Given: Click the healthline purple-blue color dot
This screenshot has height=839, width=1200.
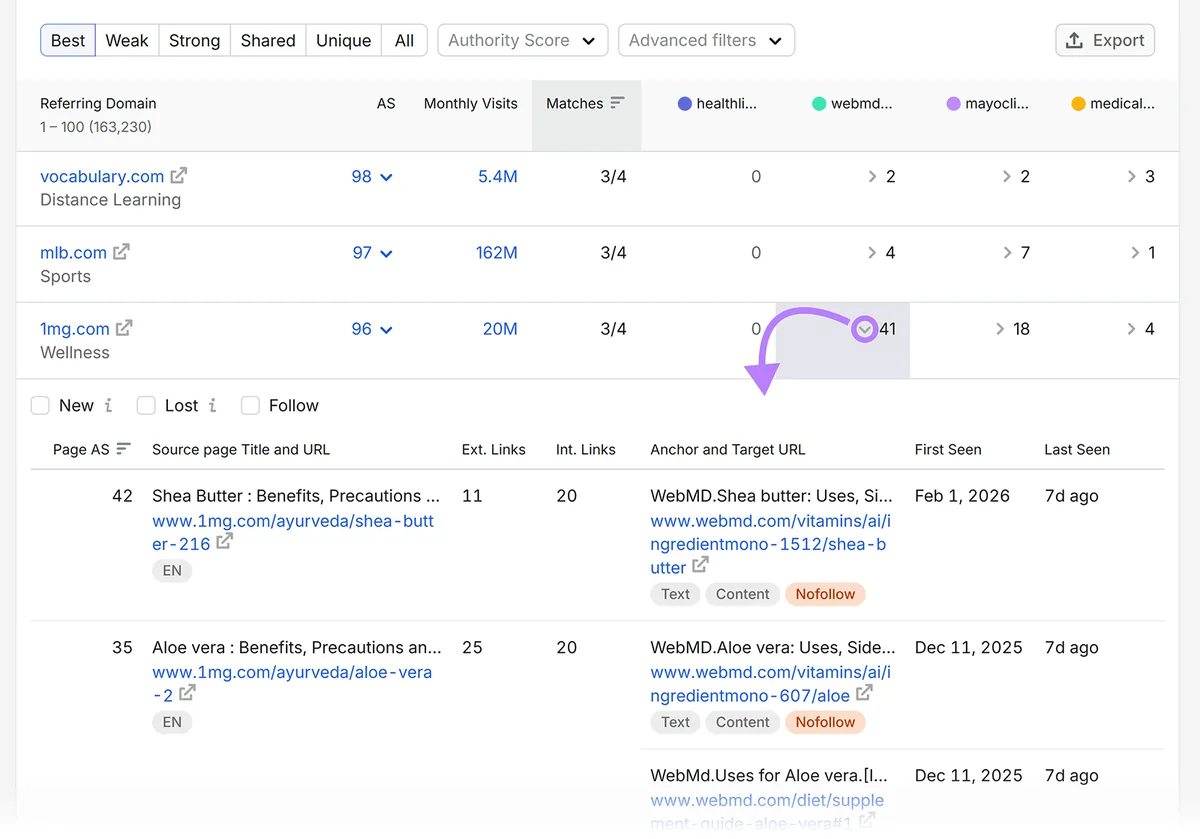Looking at the screenshot, I should [x=685, y=103].
